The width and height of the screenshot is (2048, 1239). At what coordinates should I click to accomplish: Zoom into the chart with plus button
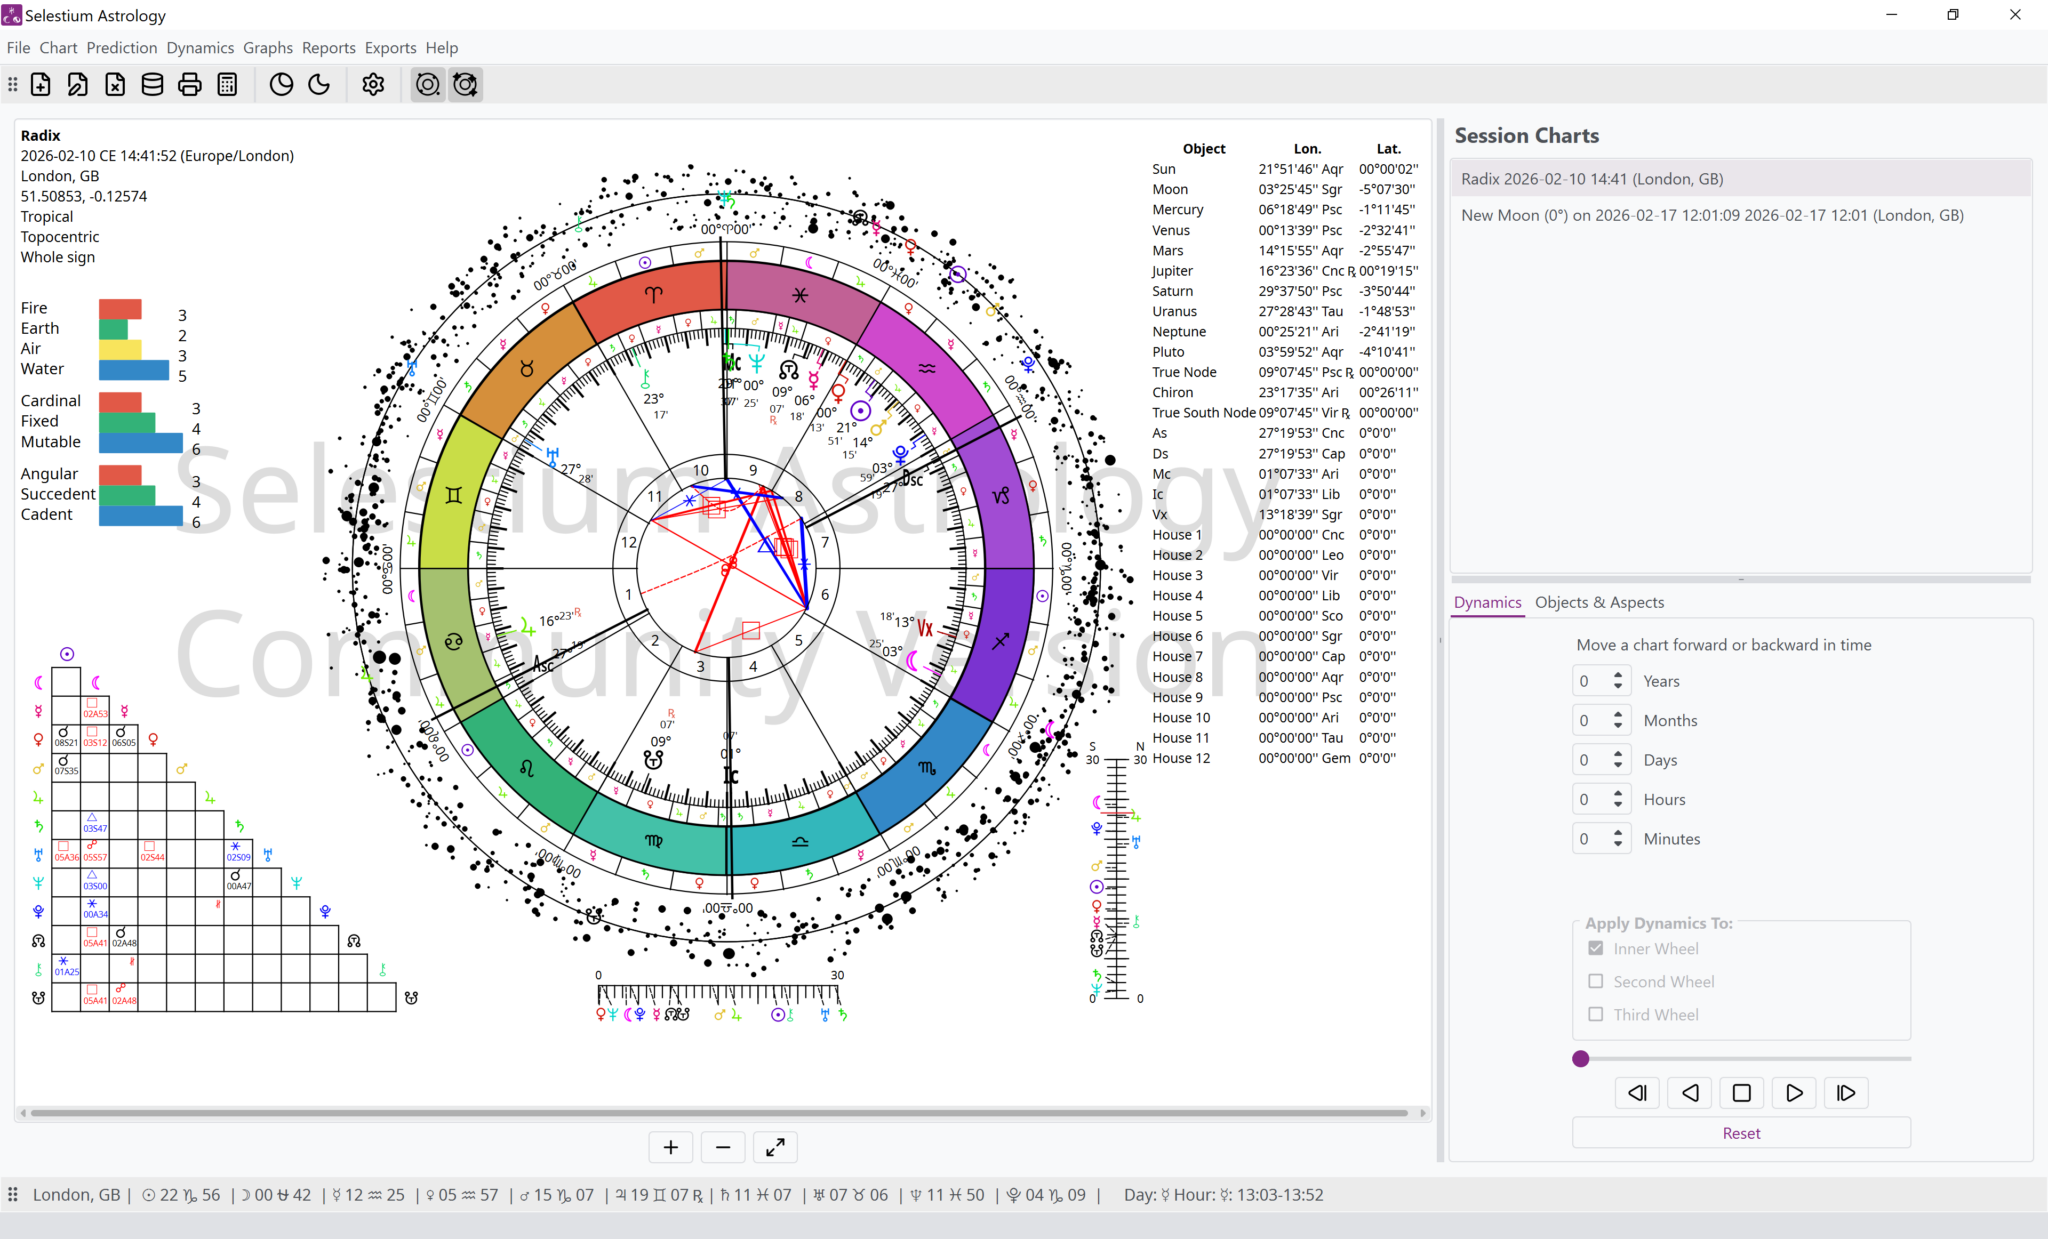(670, 1147)
